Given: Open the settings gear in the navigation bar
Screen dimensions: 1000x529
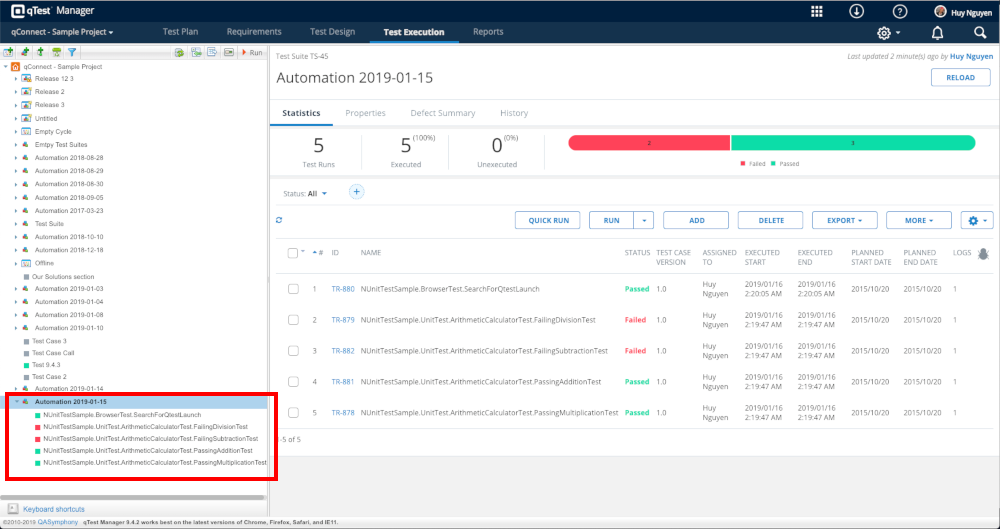Looking at the screenshot, I should [884, 33].
